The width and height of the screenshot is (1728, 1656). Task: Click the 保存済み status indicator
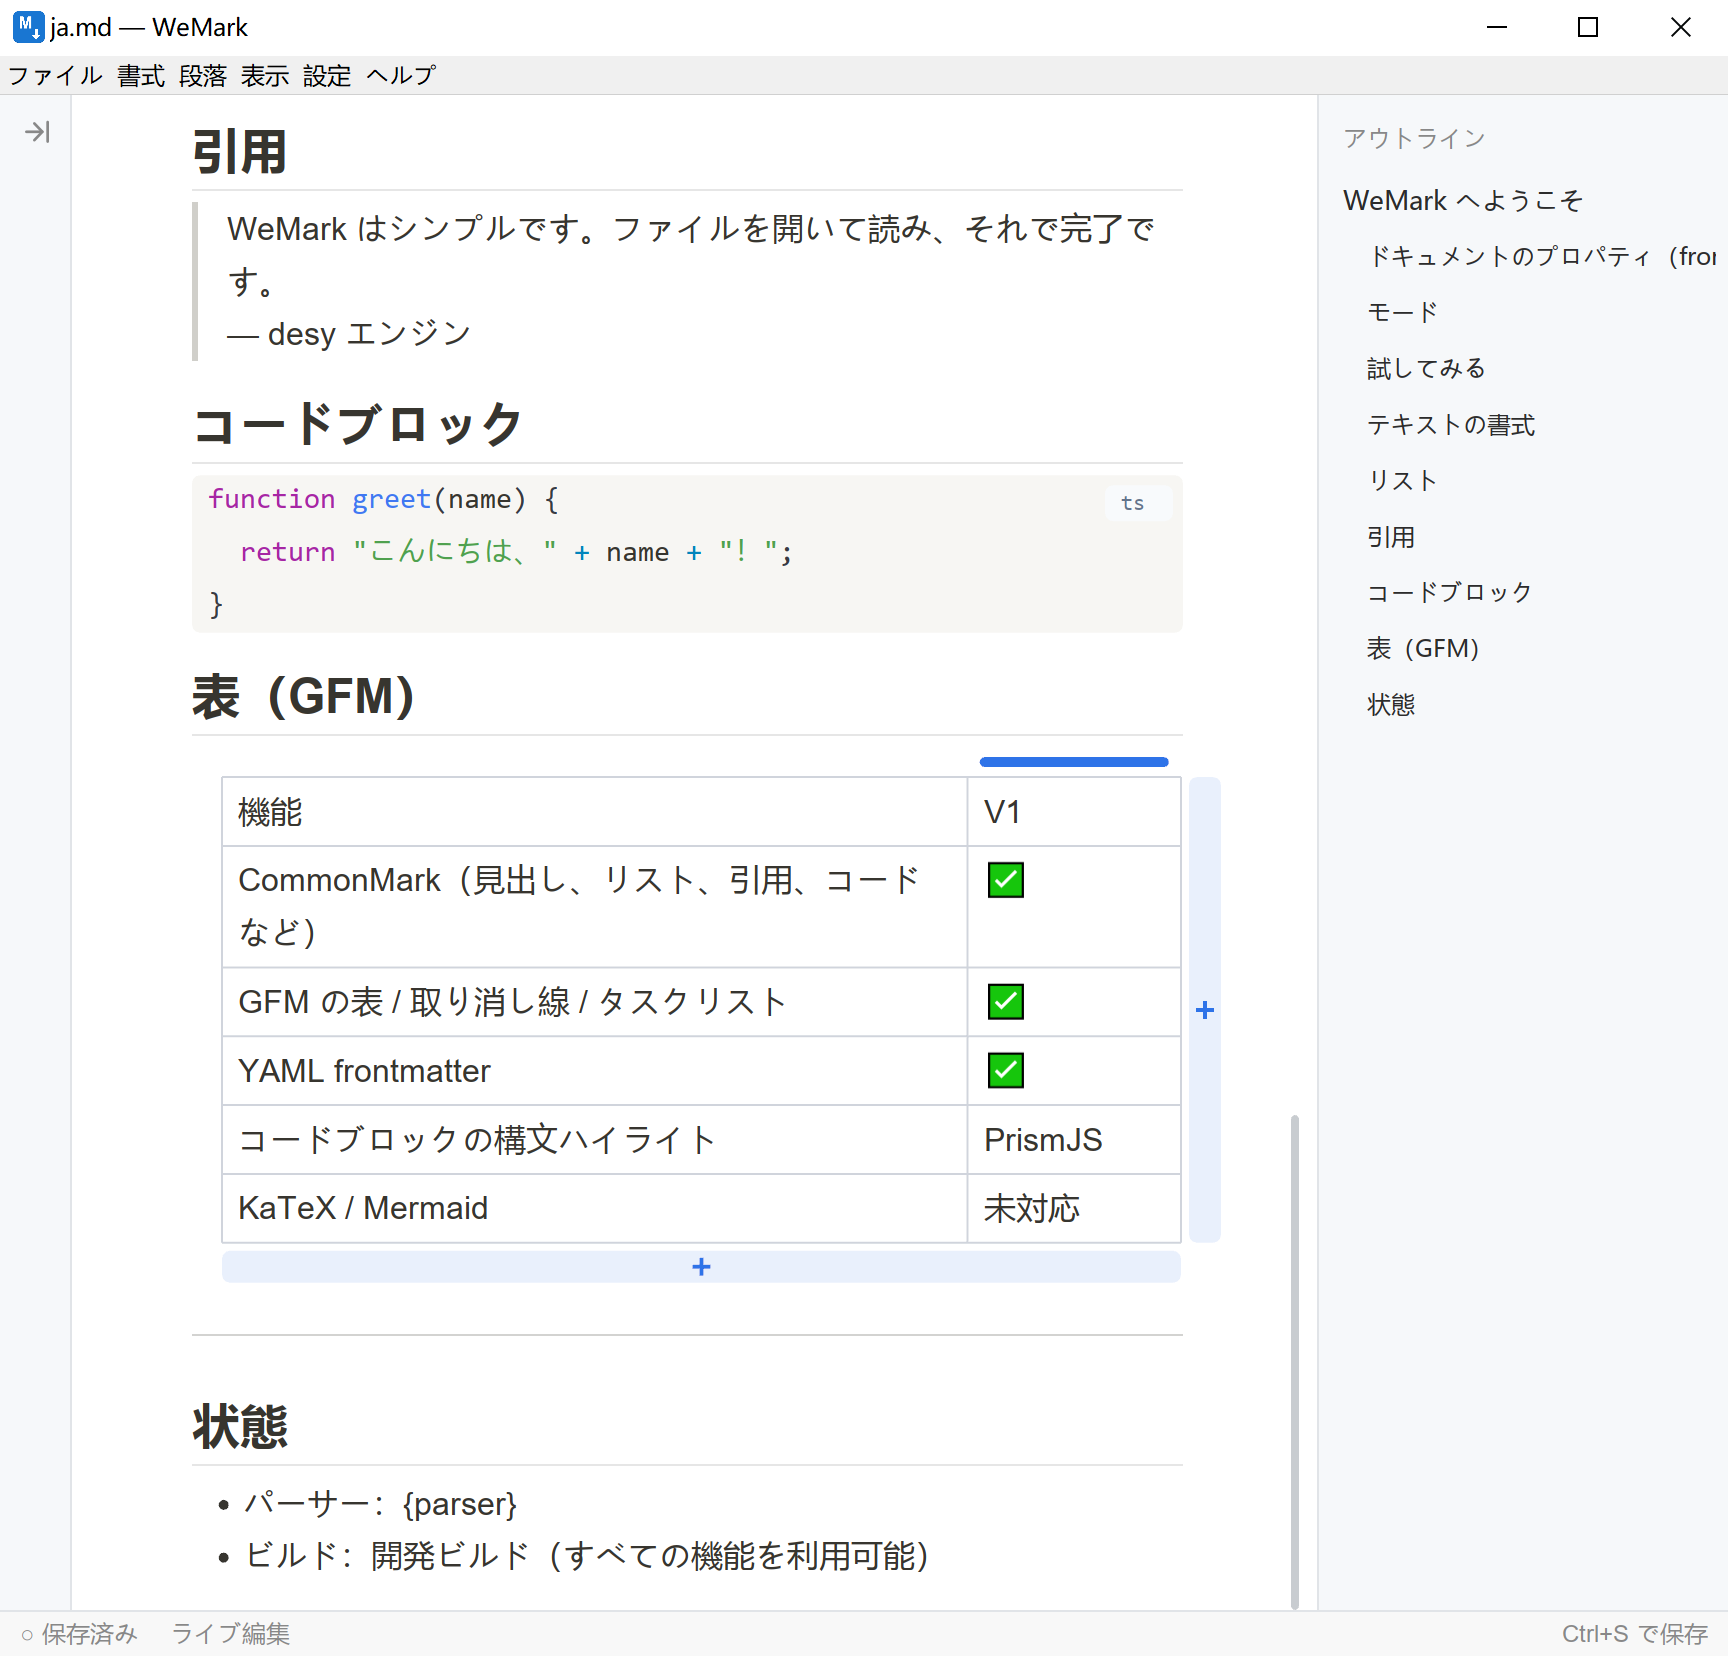(79, 1633)
